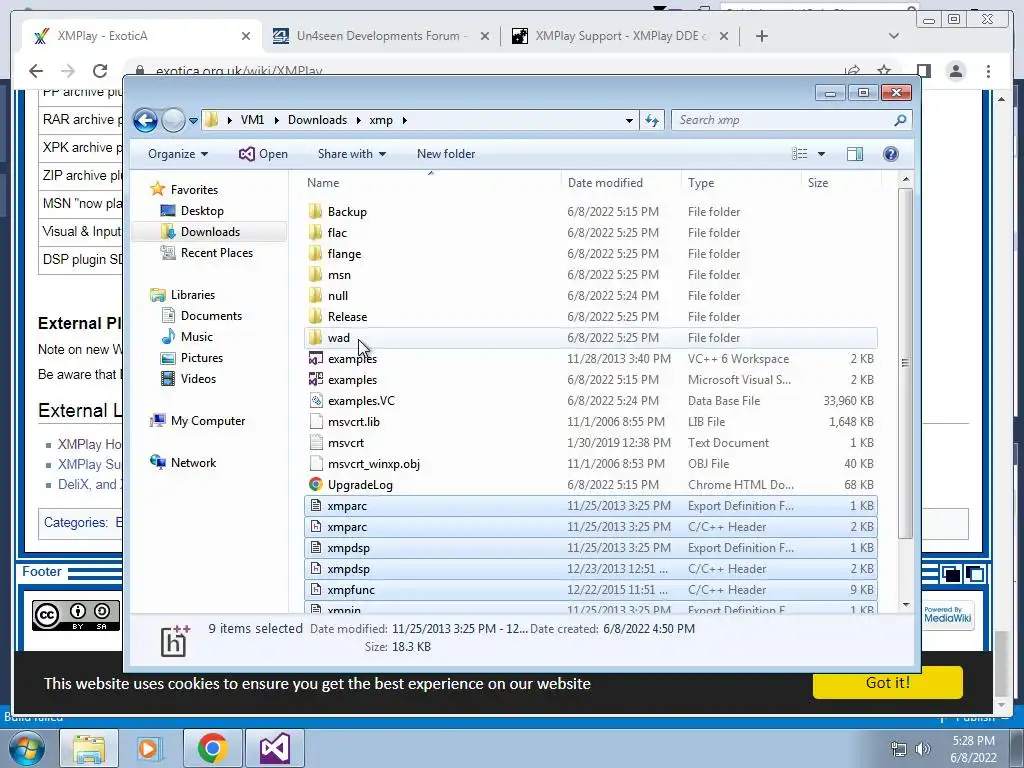Image resolution: width=1024 pixels, height=768 pixels.
Task: Click VM1 in the address breadcrumb
Action: tap(252, 120)
